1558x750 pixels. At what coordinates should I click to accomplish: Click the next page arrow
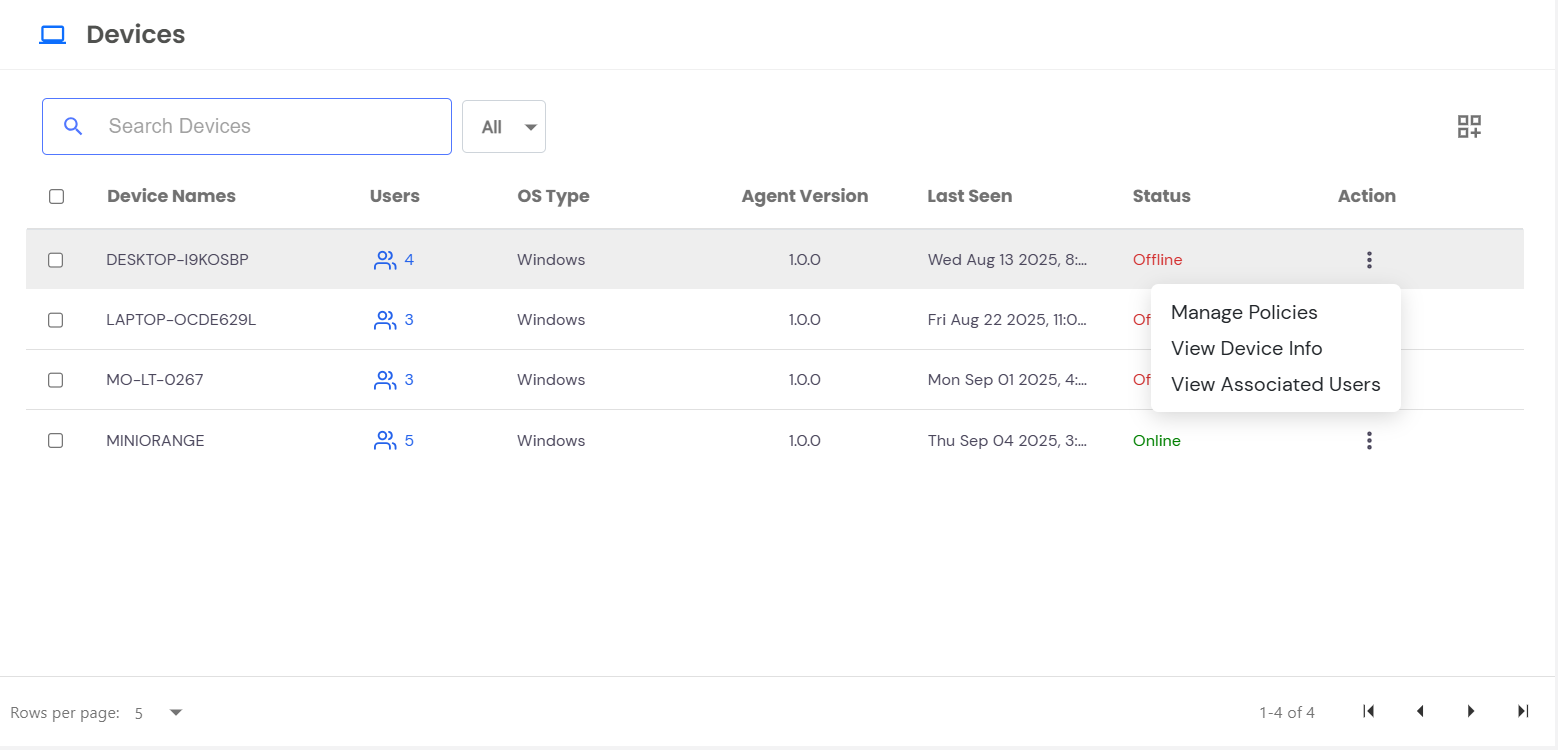click(x=1471, y=711)
